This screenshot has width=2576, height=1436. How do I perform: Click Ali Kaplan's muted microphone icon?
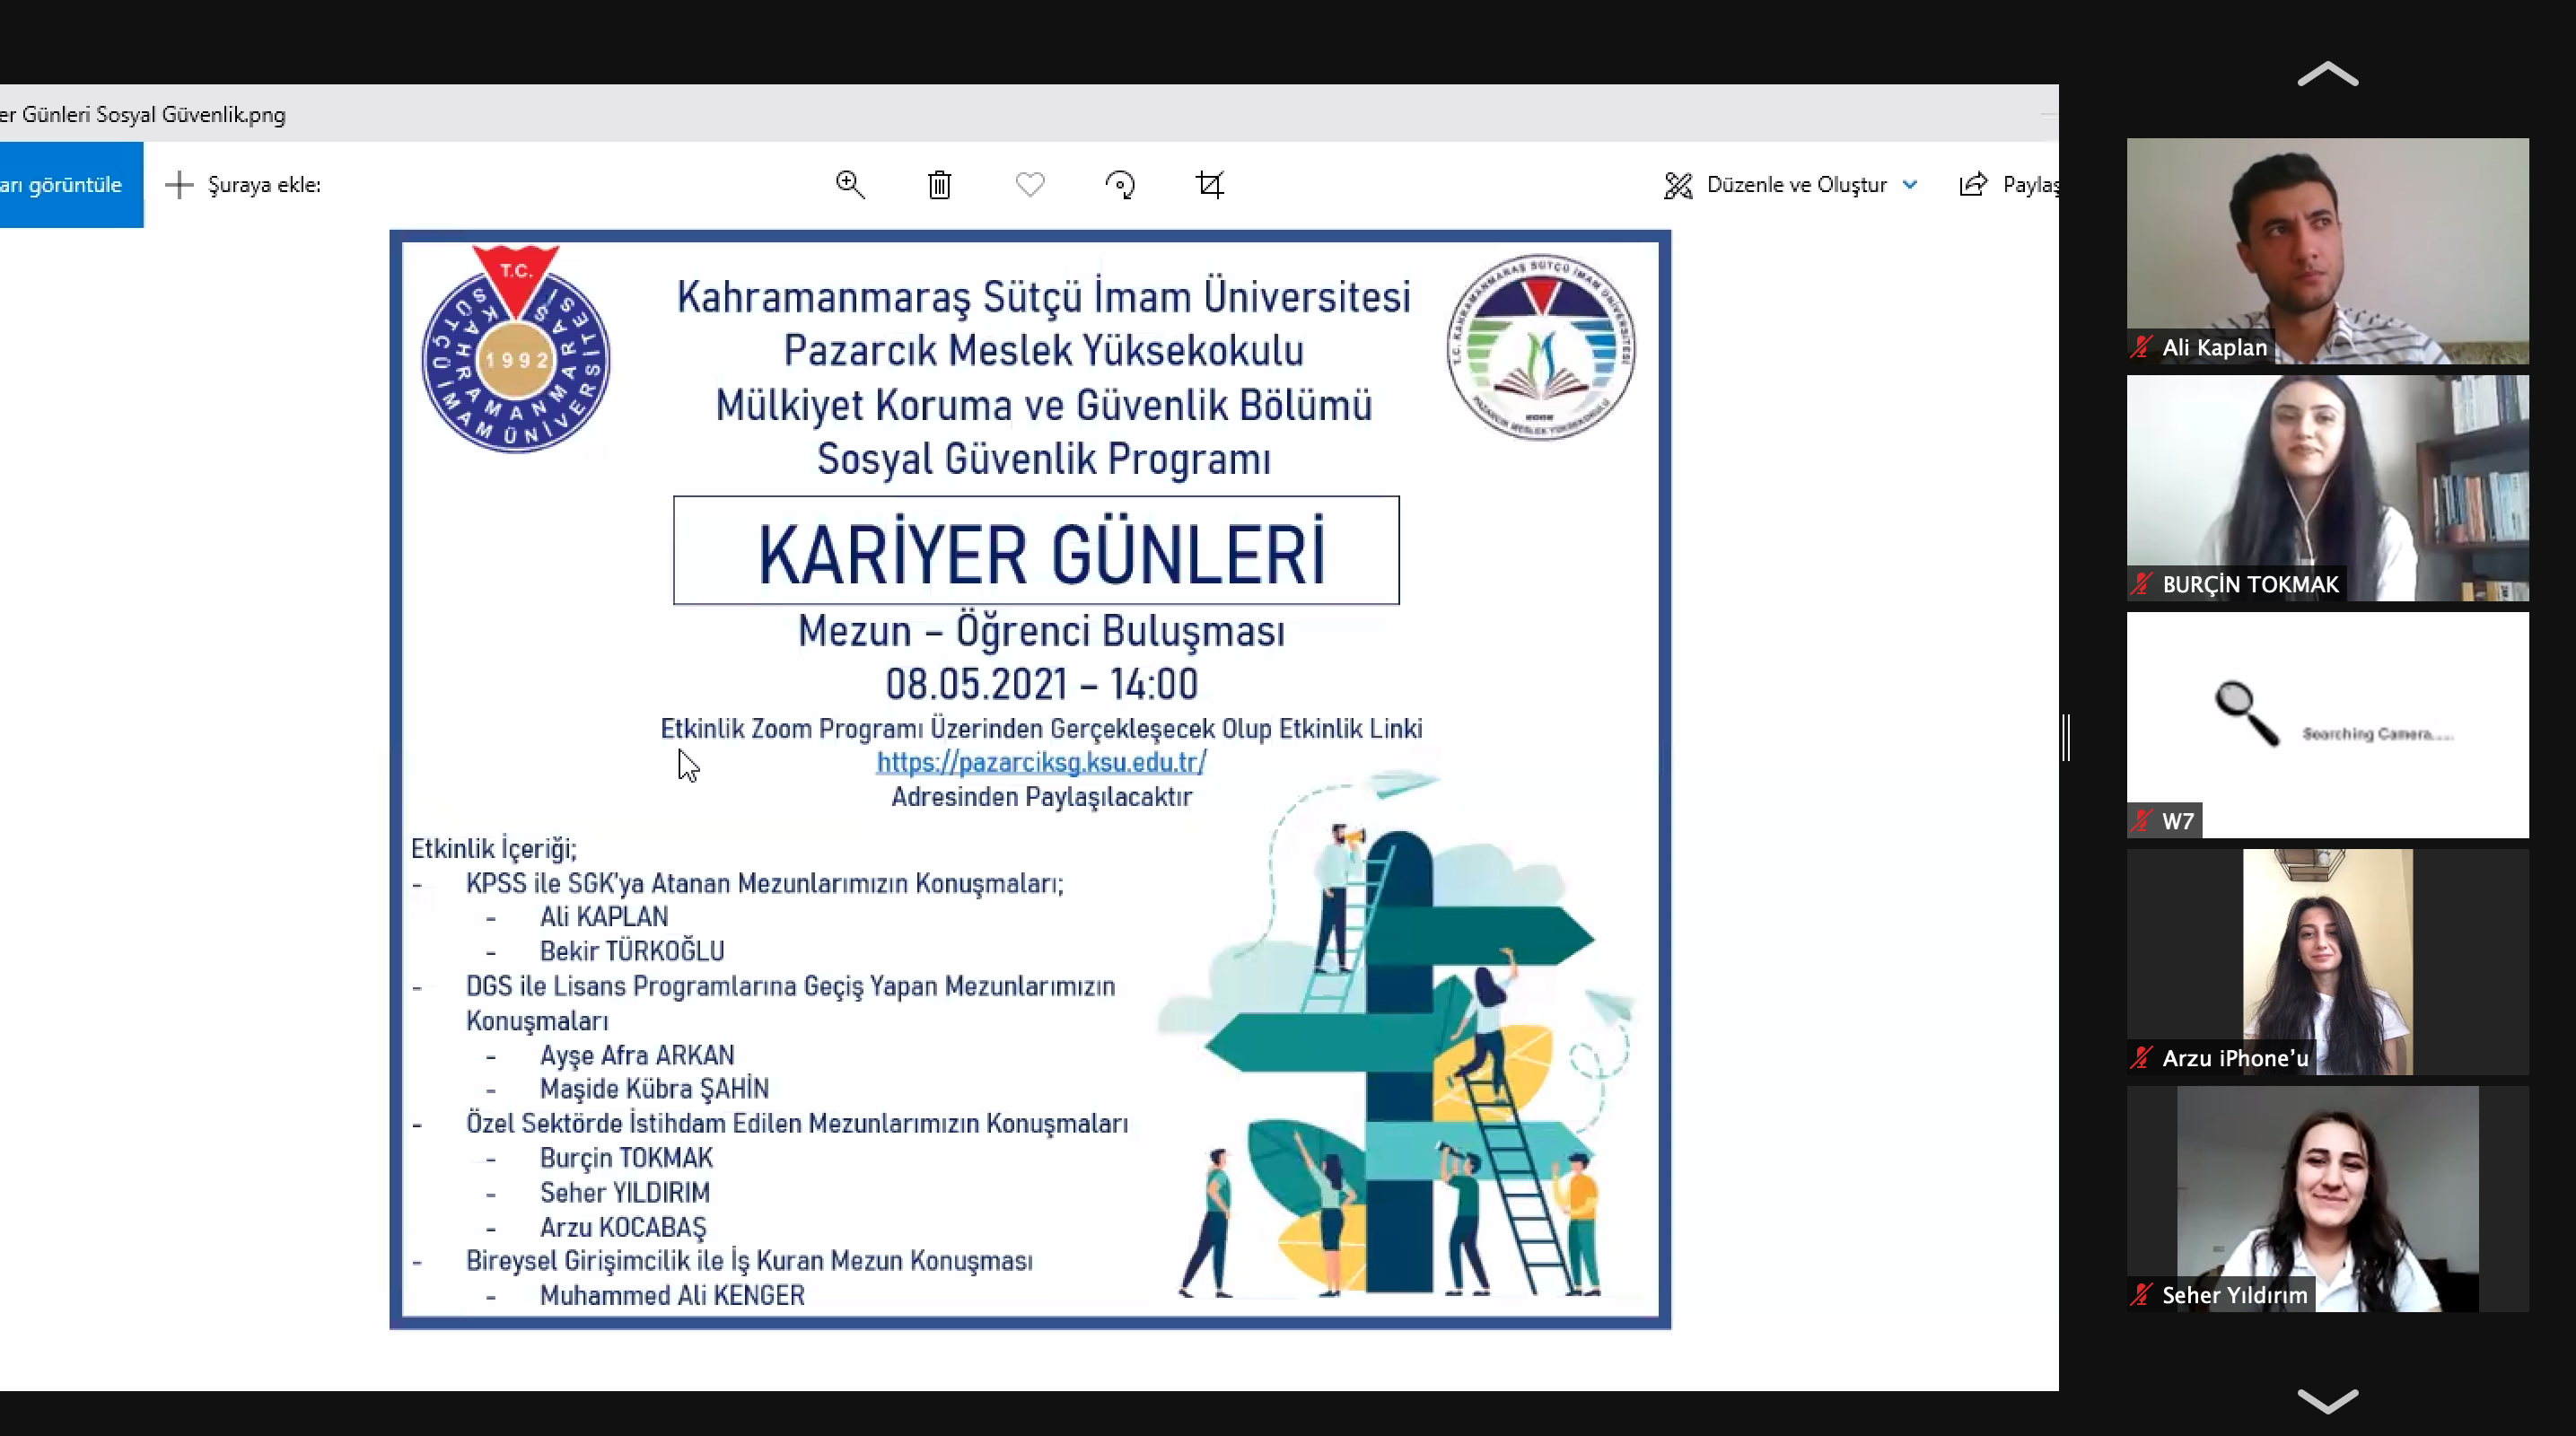click(2141, 347)
